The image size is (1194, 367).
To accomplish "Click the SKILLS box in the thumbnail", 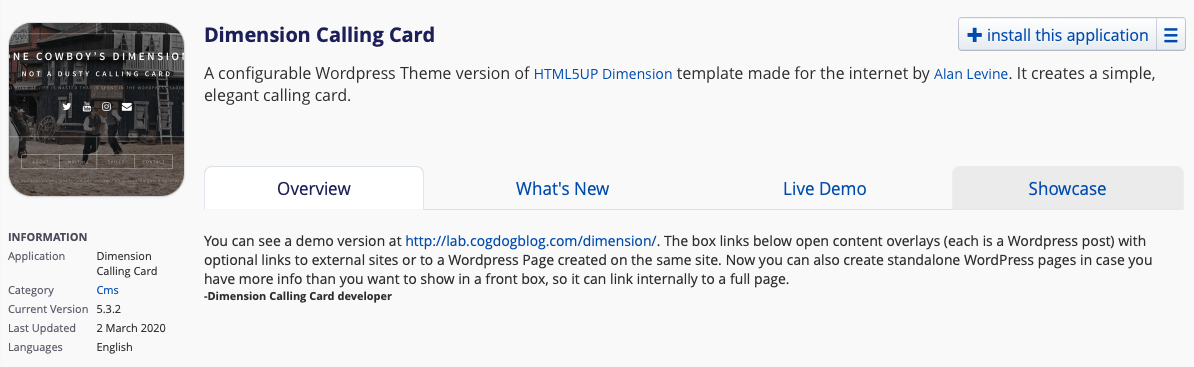I will click(116, 161).
